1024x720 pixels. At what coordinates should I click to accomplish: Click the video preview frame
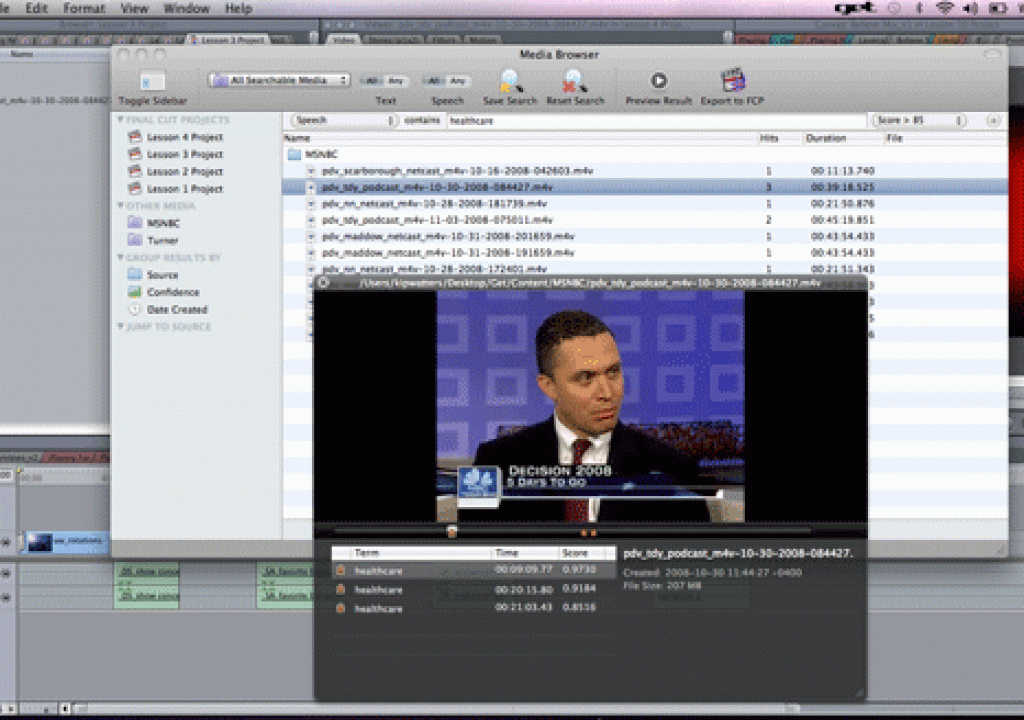[590, 406]
